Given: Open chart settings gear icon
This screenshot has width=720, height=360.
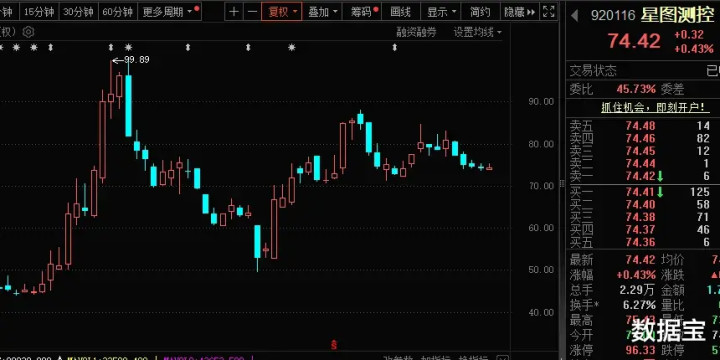Looking at the screenshot, I should pos(28,32).
